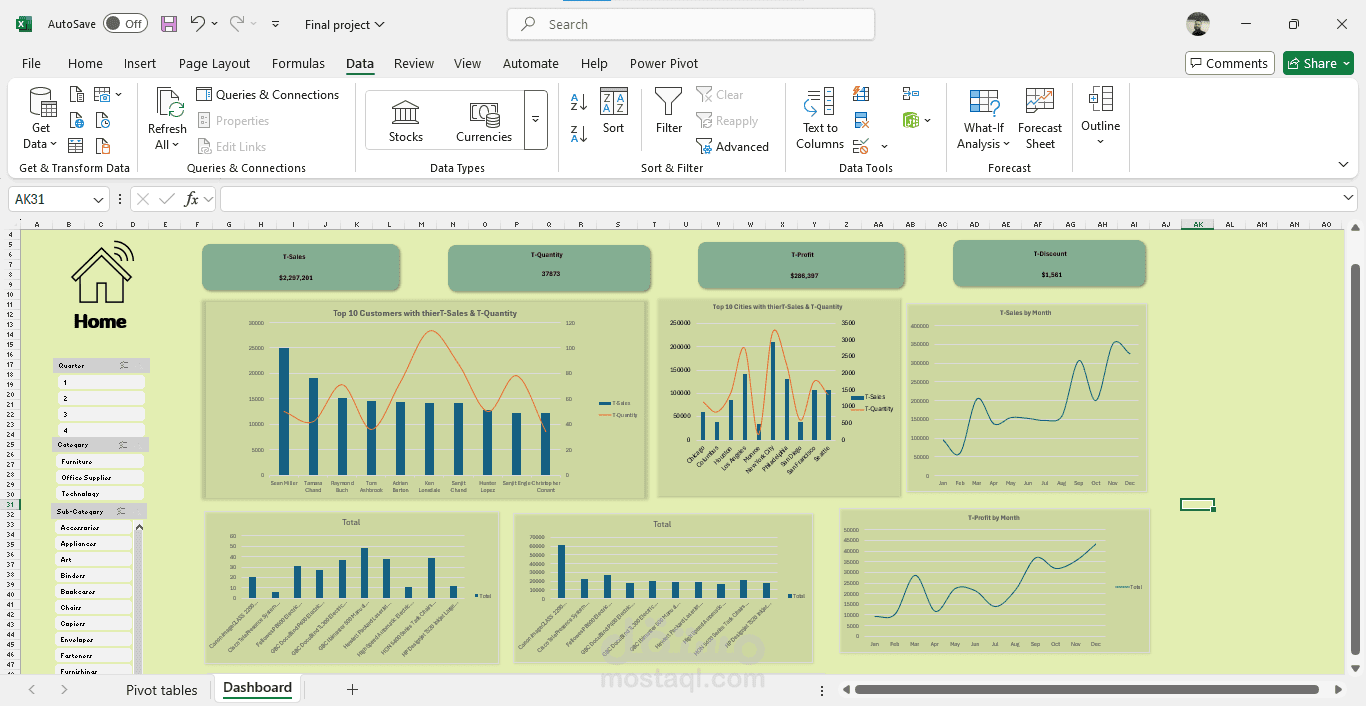Viewport: 1366px width, 707px height.
Task: Open the Remove Duplicates tool
Action: pyautogui.click(x=861, y=119)
